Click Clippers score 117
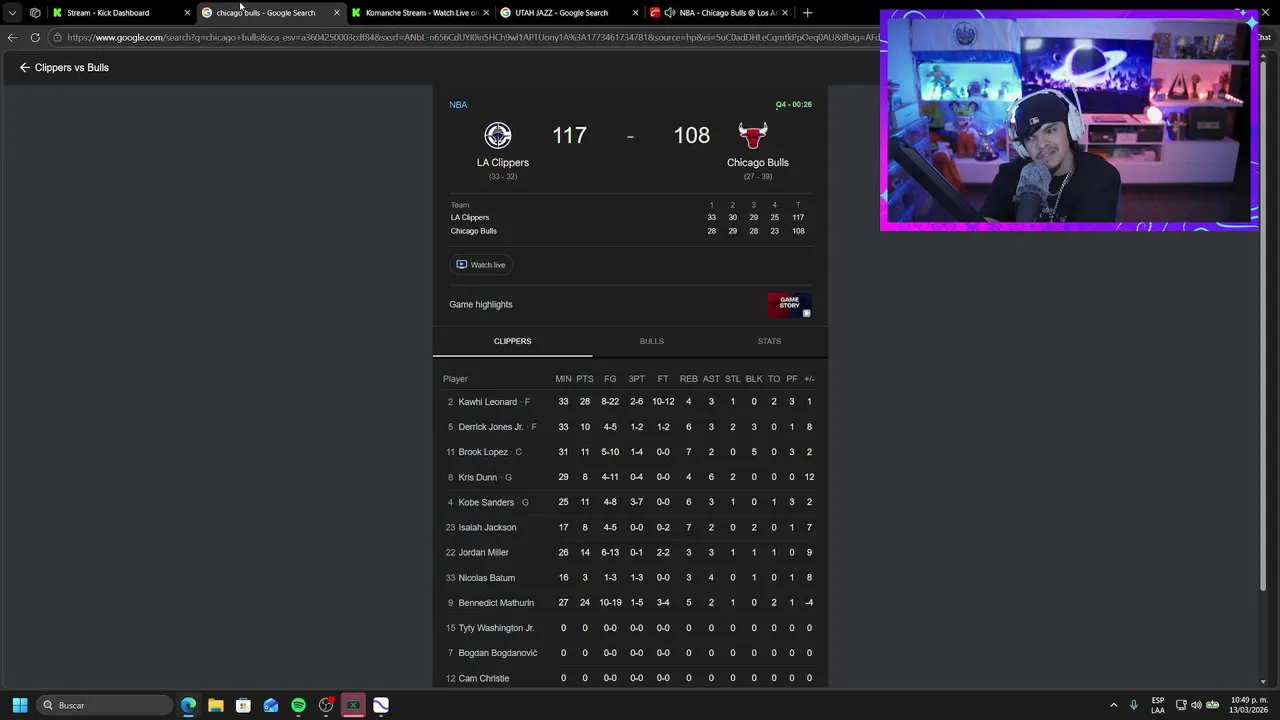Screen dimensions: 1280x720 [569, 135]
